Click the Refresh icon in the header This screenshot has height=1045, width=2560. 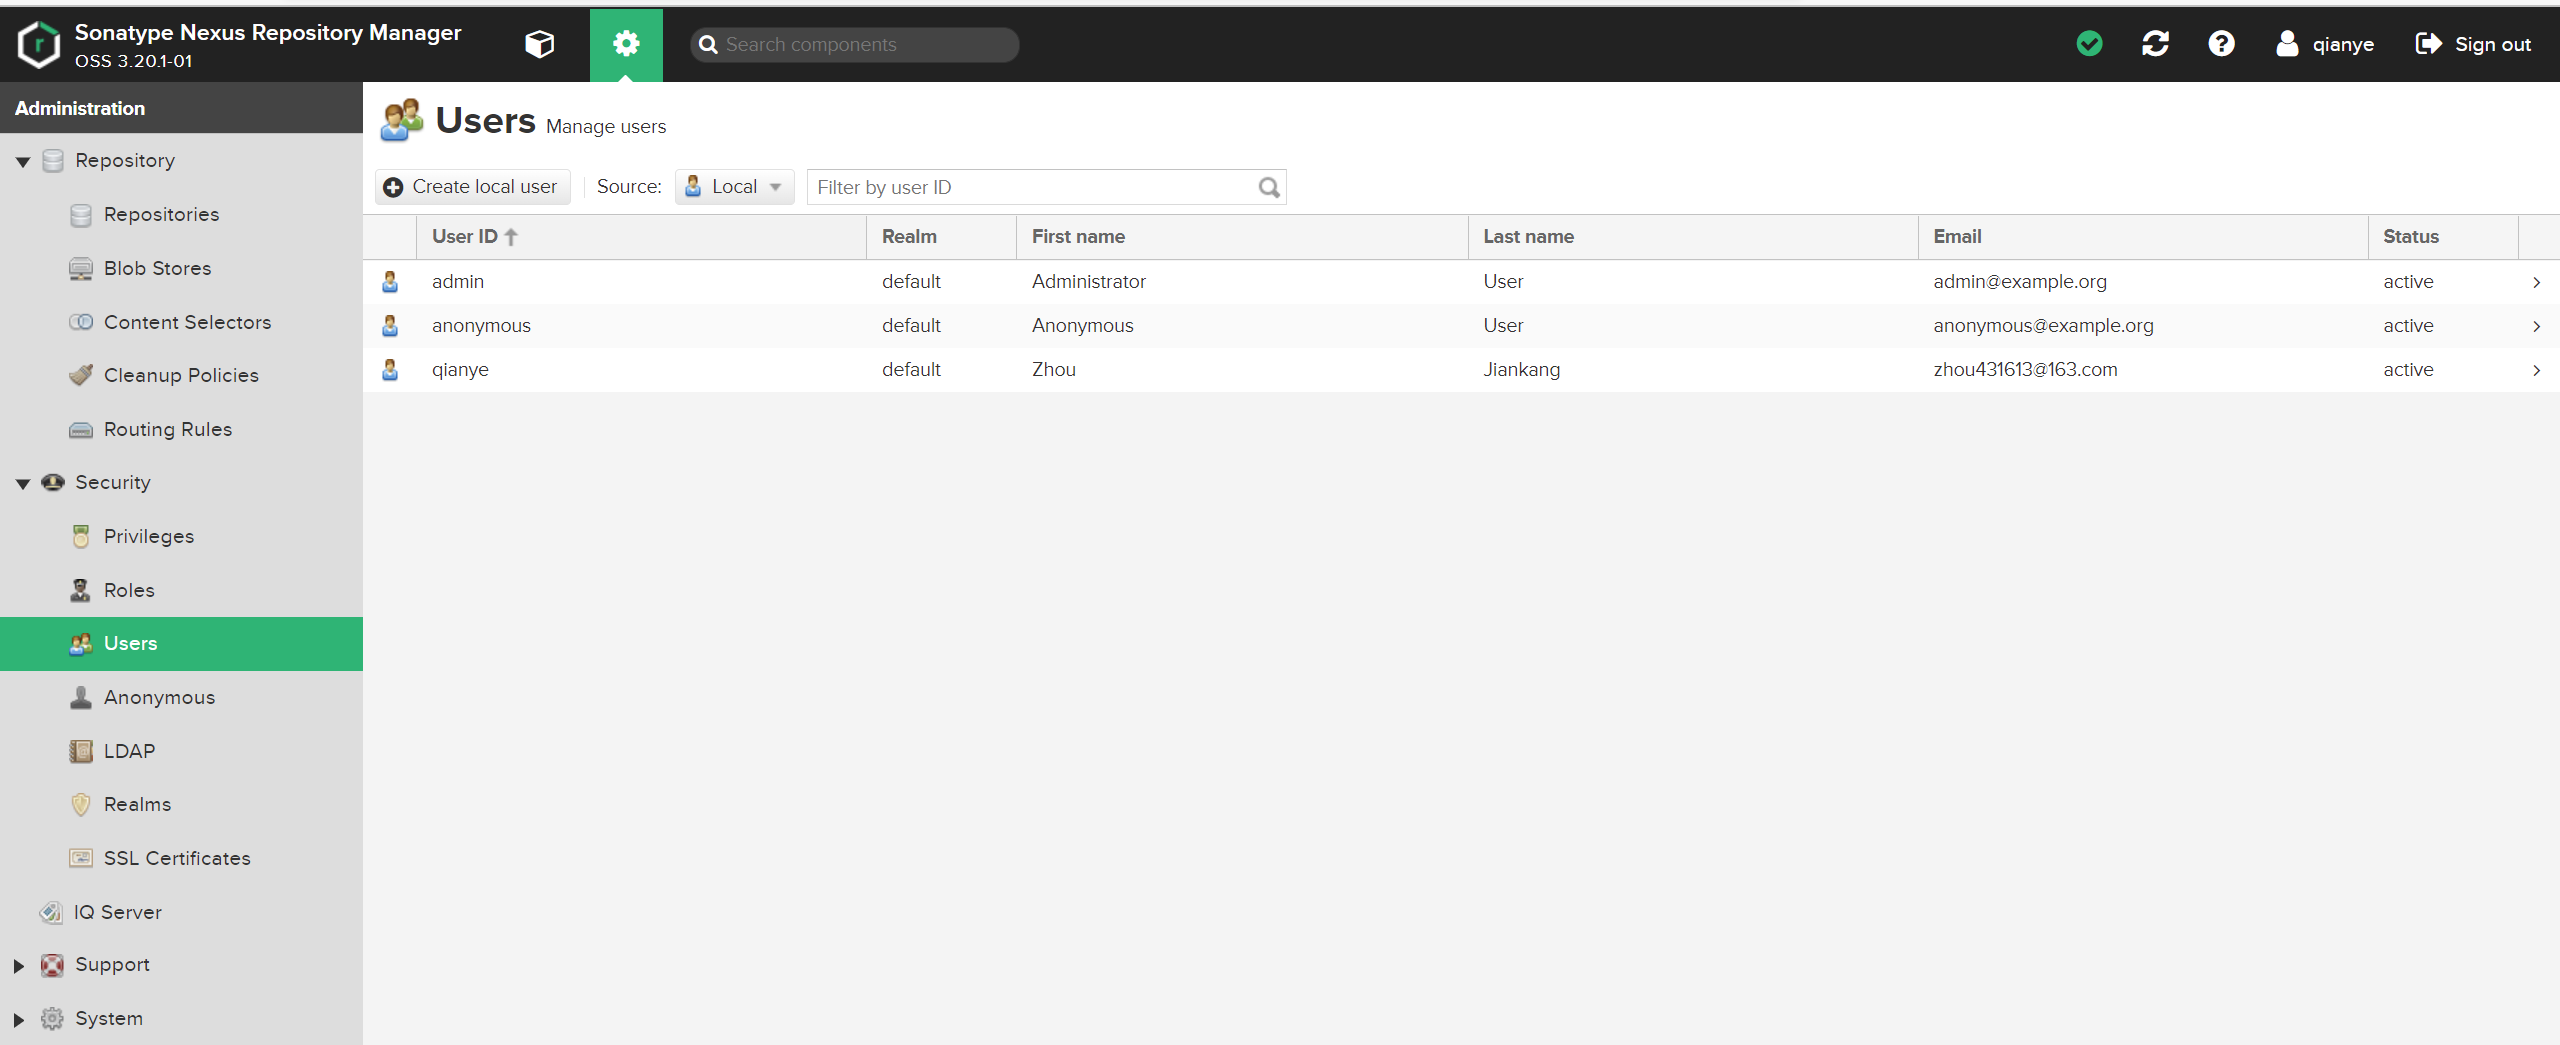[x=2155, y=43]
